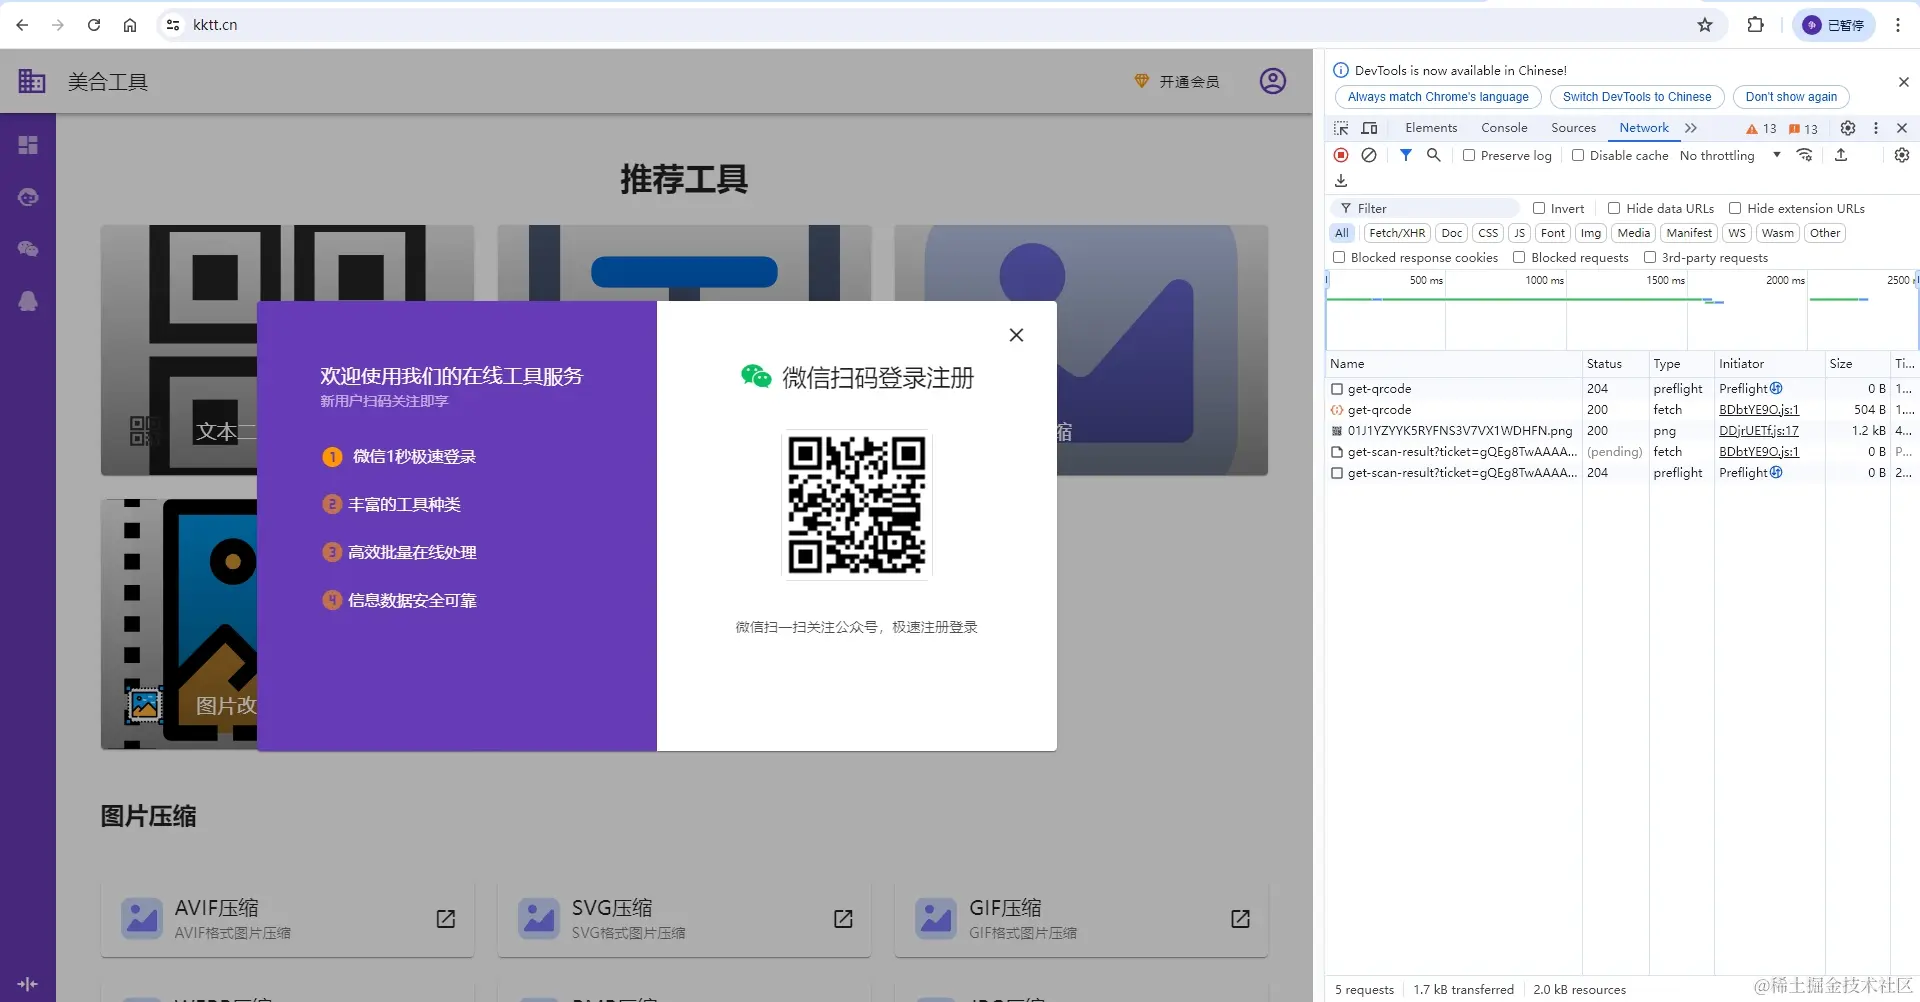Open network search magnifier
Viewport: 1920px width, 1002px height.
pos(1433,155)
